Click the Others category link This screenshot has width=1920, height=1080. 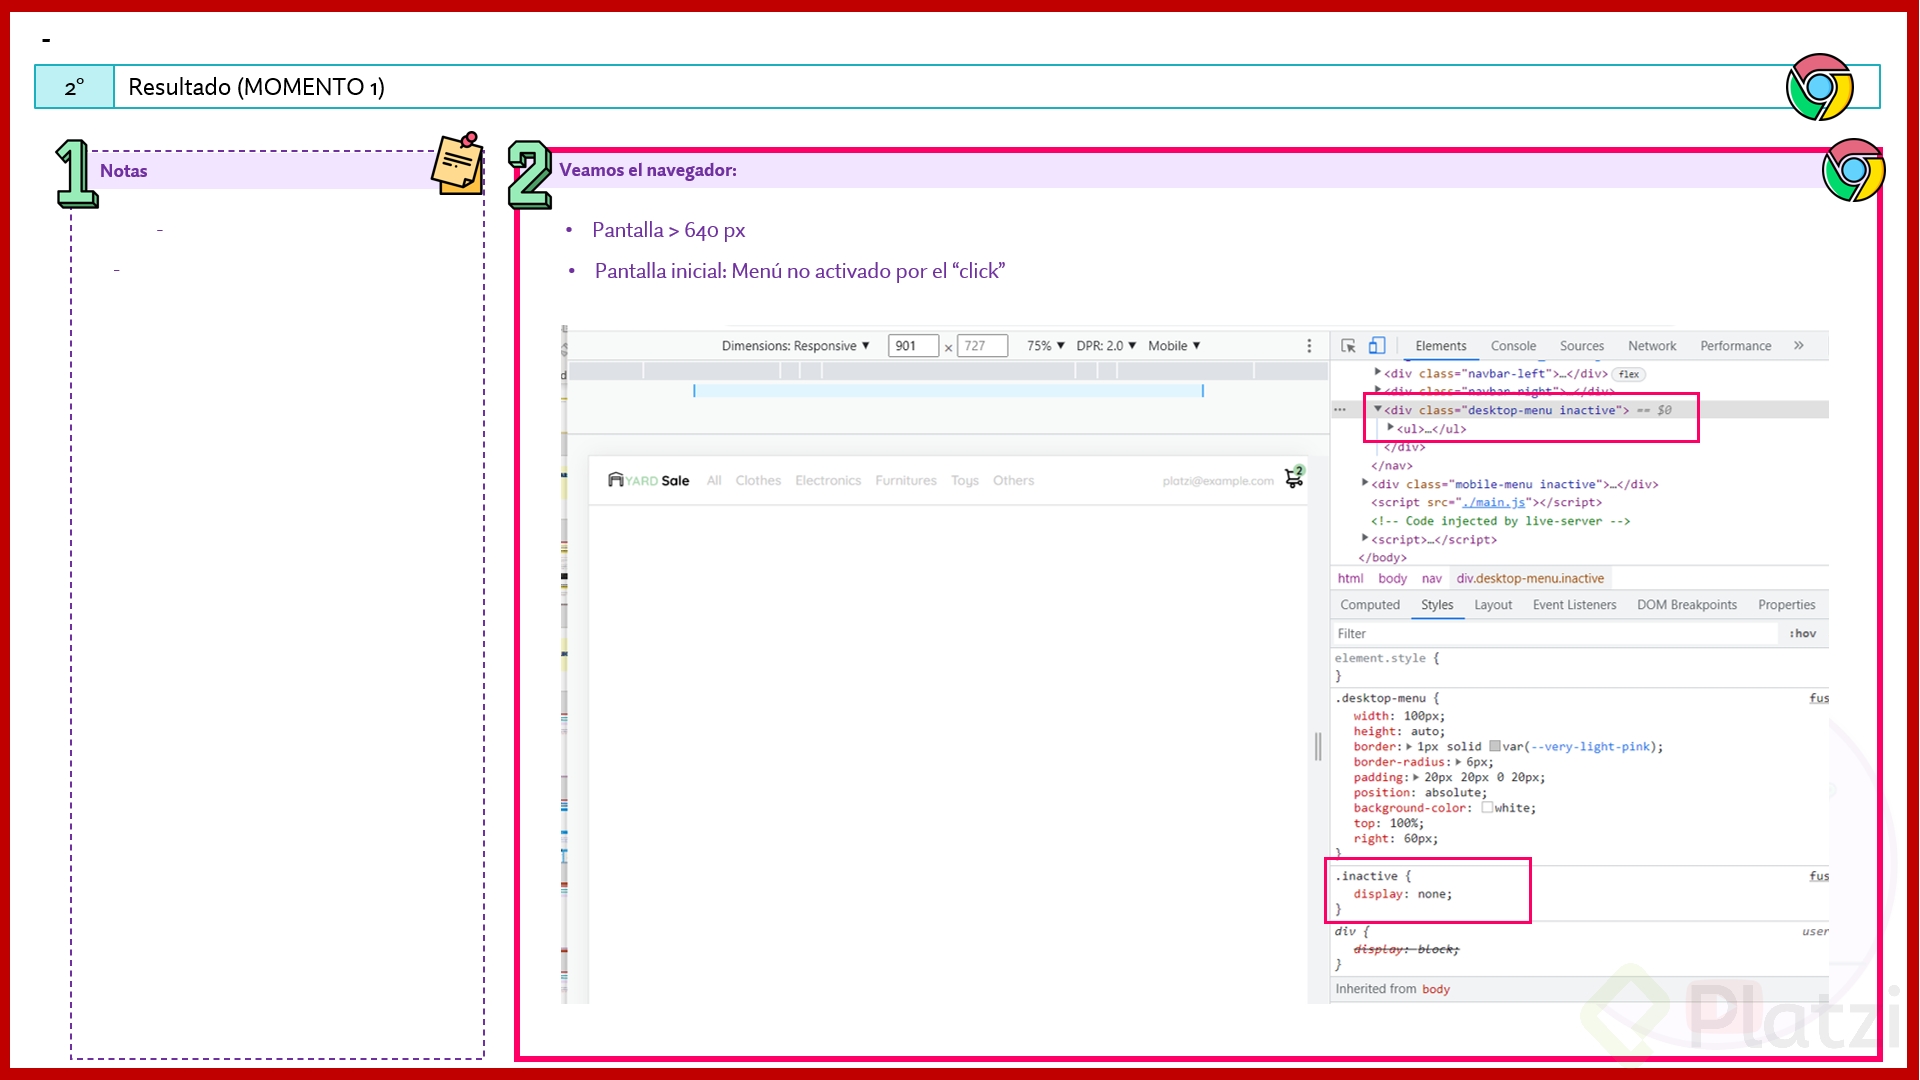pos(1013,481)
